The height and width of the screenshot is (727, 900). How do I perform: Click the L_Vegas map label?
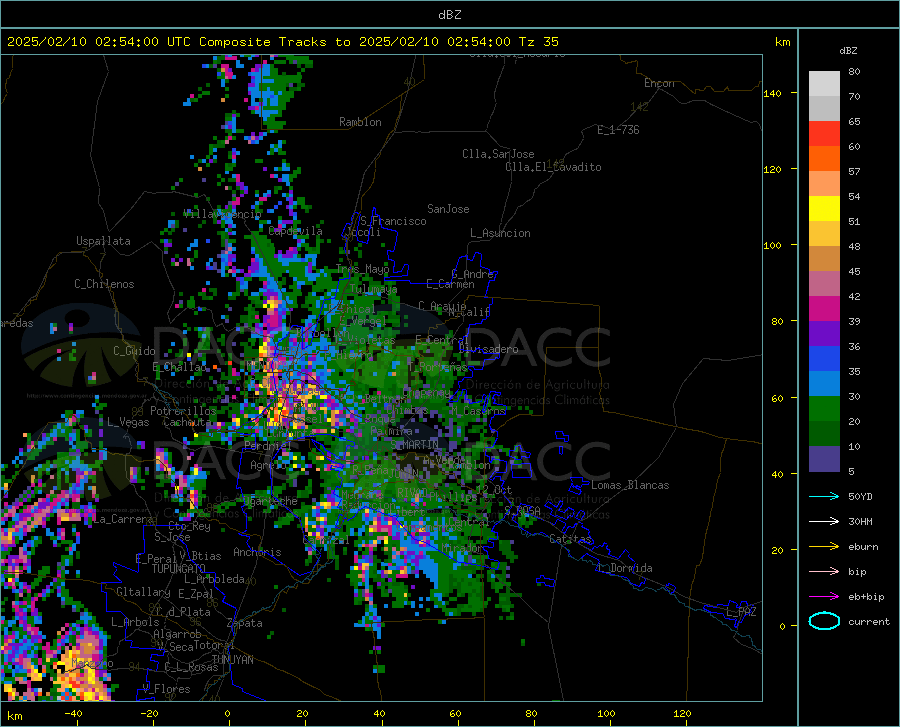128,422
